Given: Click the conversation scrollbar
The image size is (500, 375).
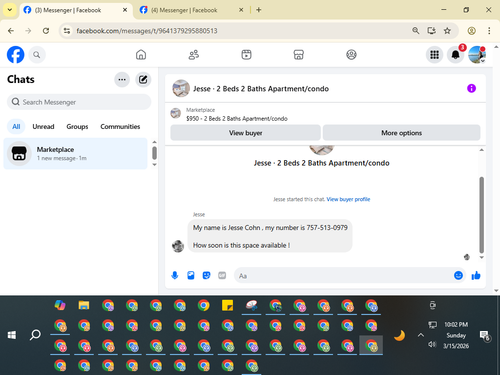Looking at the screenshot, I should (481, 215).
